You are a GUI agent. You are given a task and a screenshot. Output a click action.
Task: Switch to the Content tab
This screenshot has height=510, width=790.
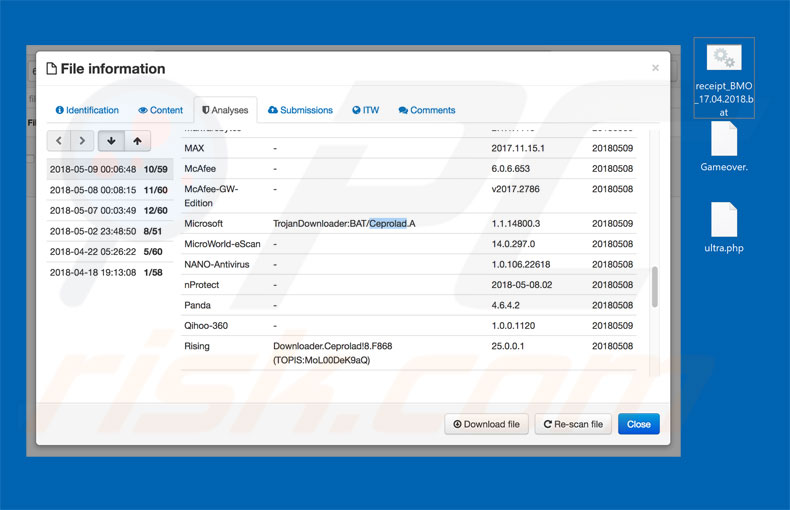(161, 110)
